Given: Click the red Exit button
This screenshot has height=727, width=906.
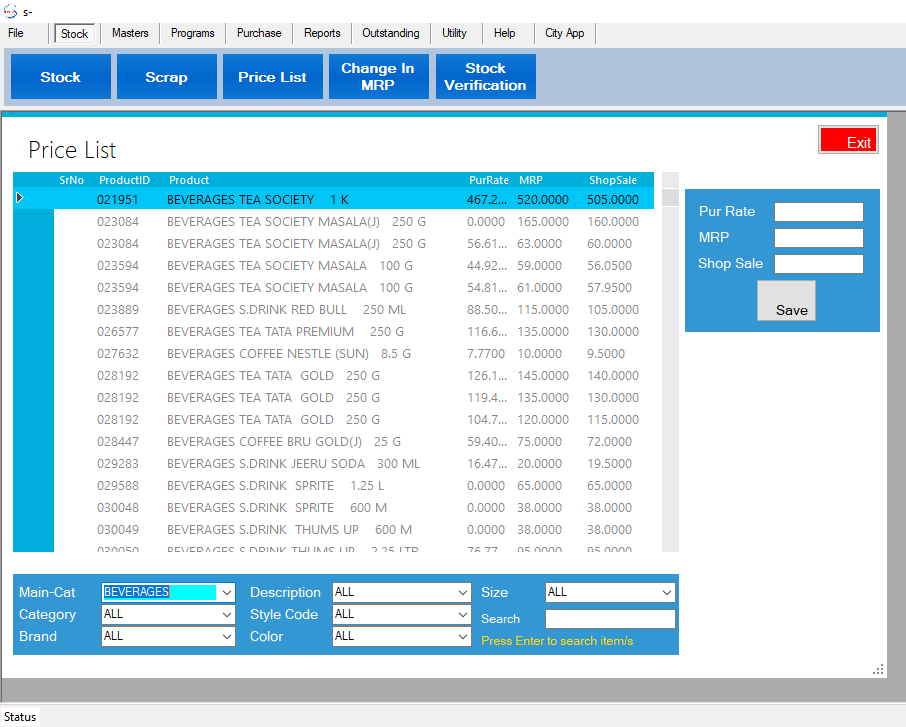Looking at the screenshot, I should tap(848, 141).
